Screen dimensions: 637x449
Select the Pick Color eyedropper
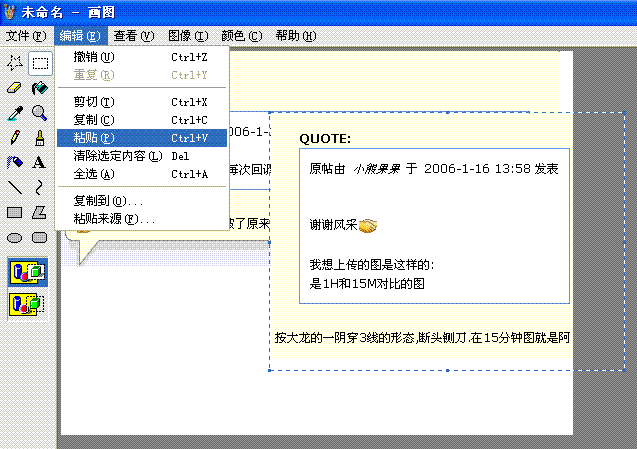pos(15,113)
